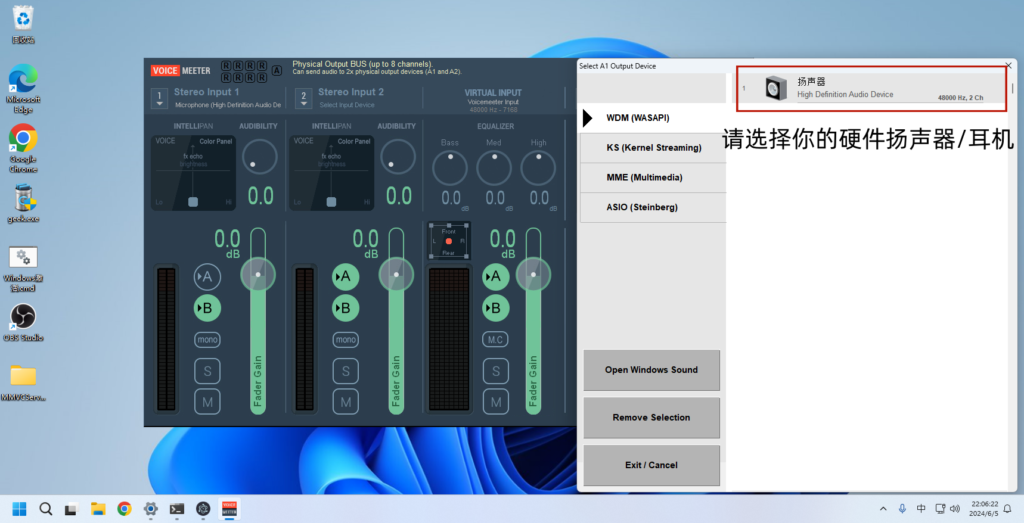Mute Stereo Input 2 with M button
The image size is (1024, 523).
345,402
